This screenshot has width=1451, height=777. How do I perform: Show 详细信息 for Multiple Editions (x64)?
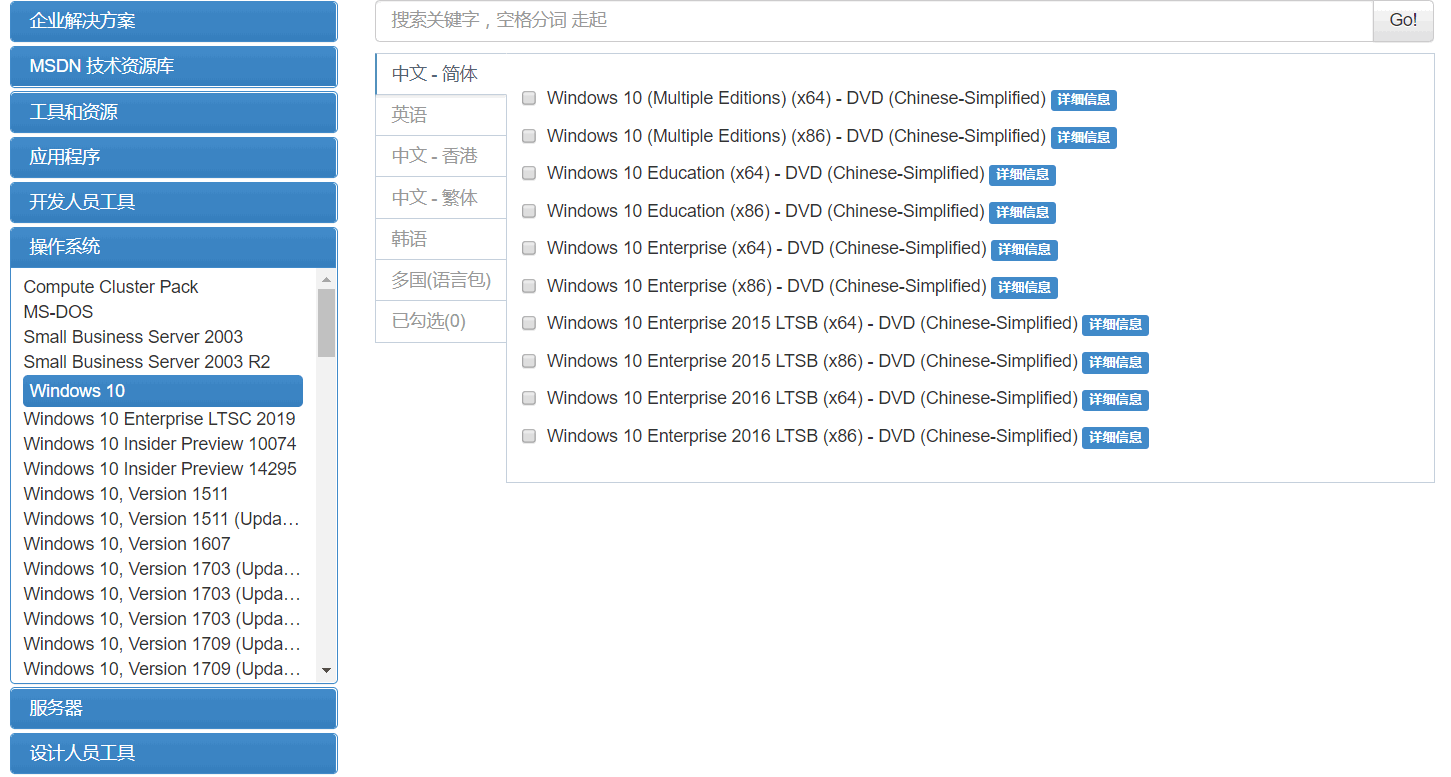(x=1083, y=100)
